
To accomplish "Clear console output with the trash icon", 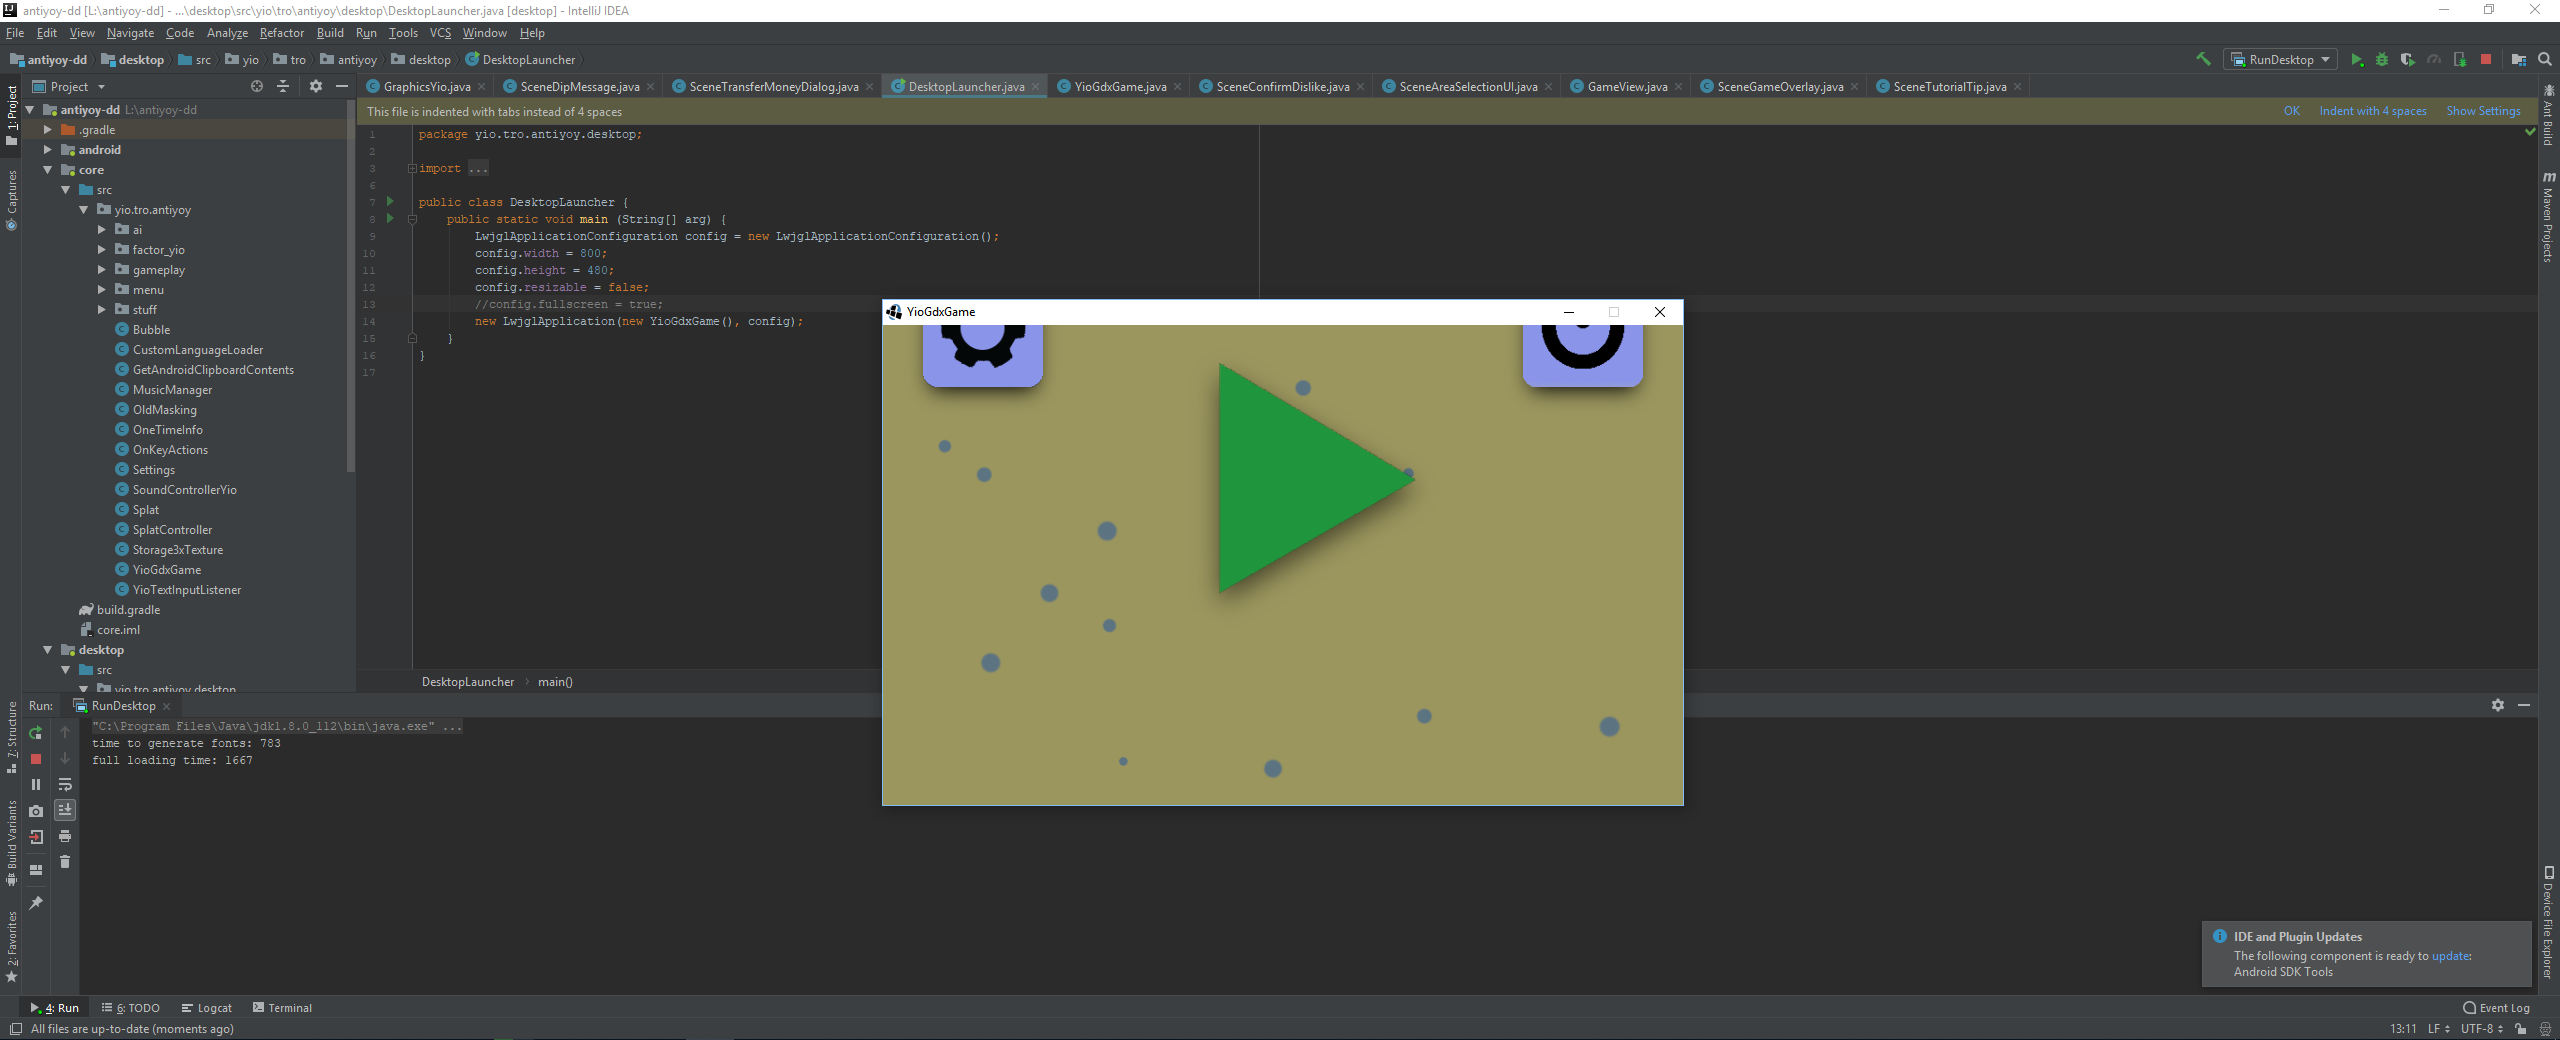I will [65, 862].
